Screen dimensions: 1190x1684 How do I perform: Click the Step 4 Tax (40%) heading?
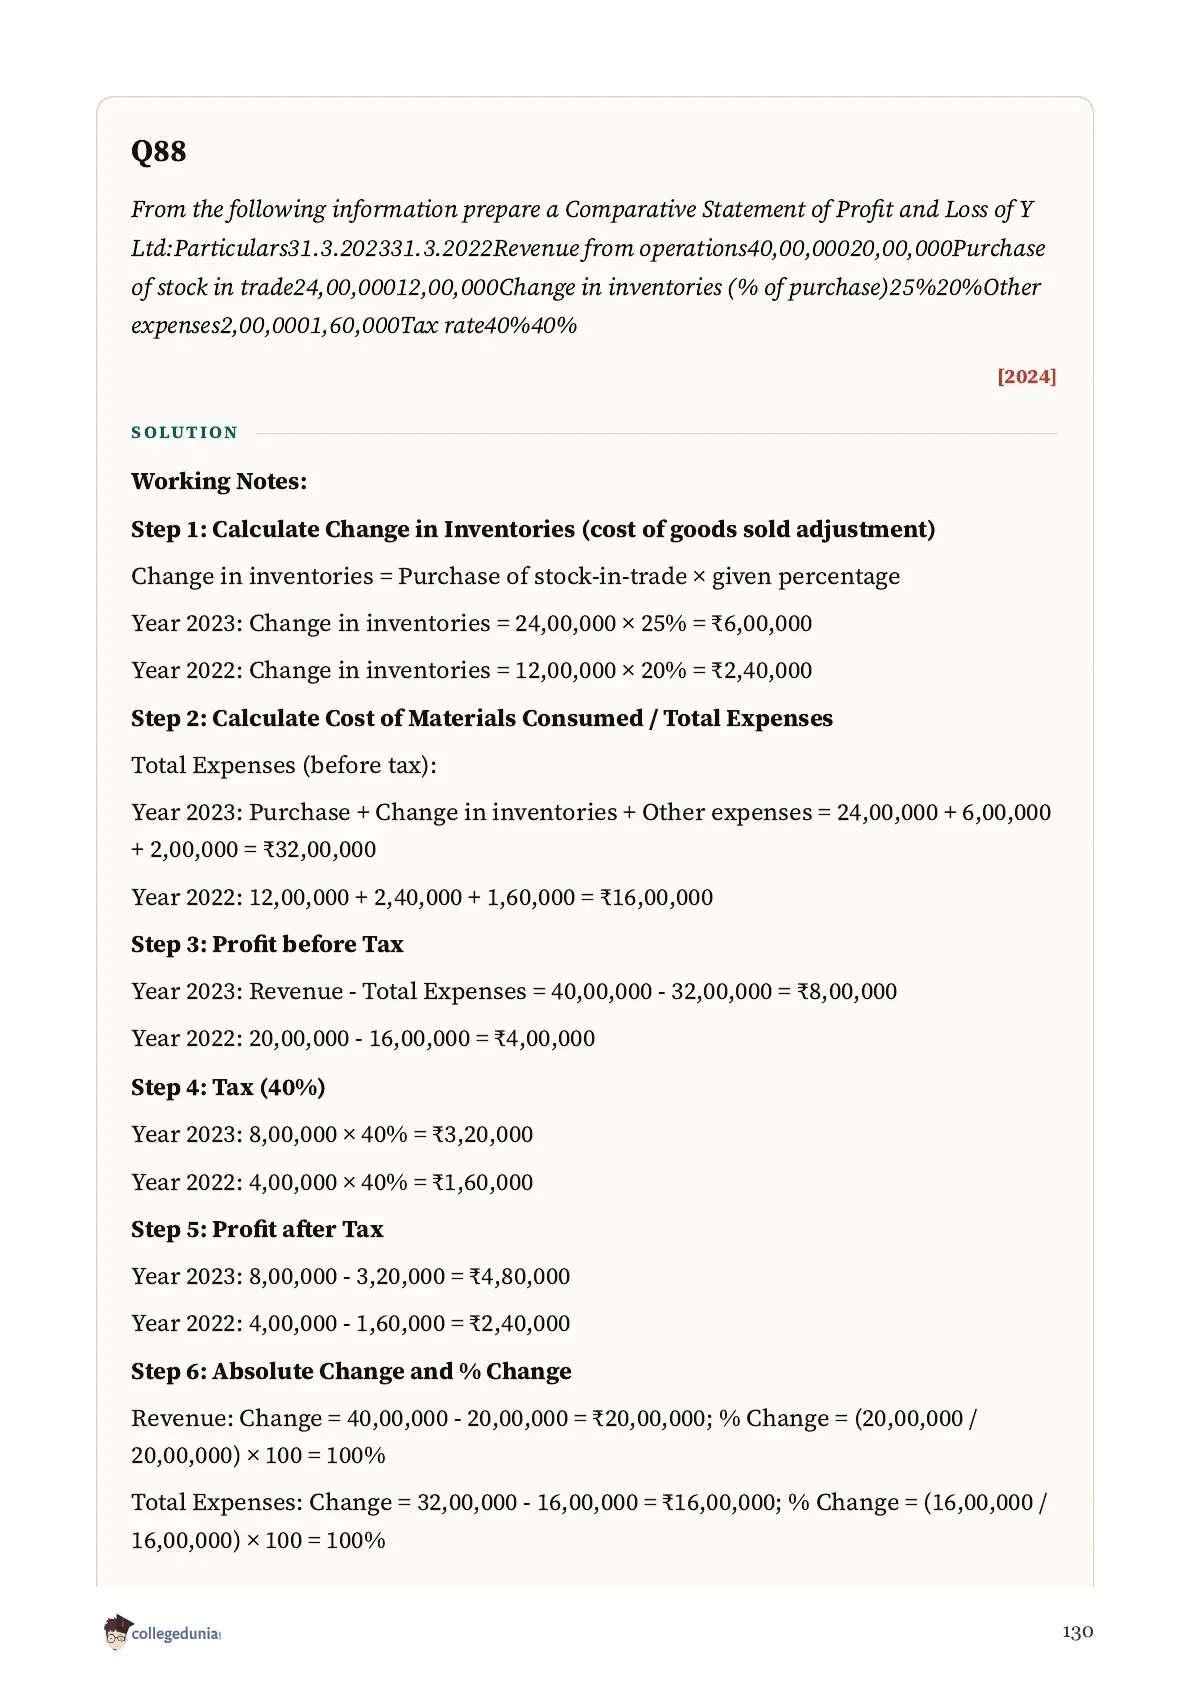(228, 1087)
